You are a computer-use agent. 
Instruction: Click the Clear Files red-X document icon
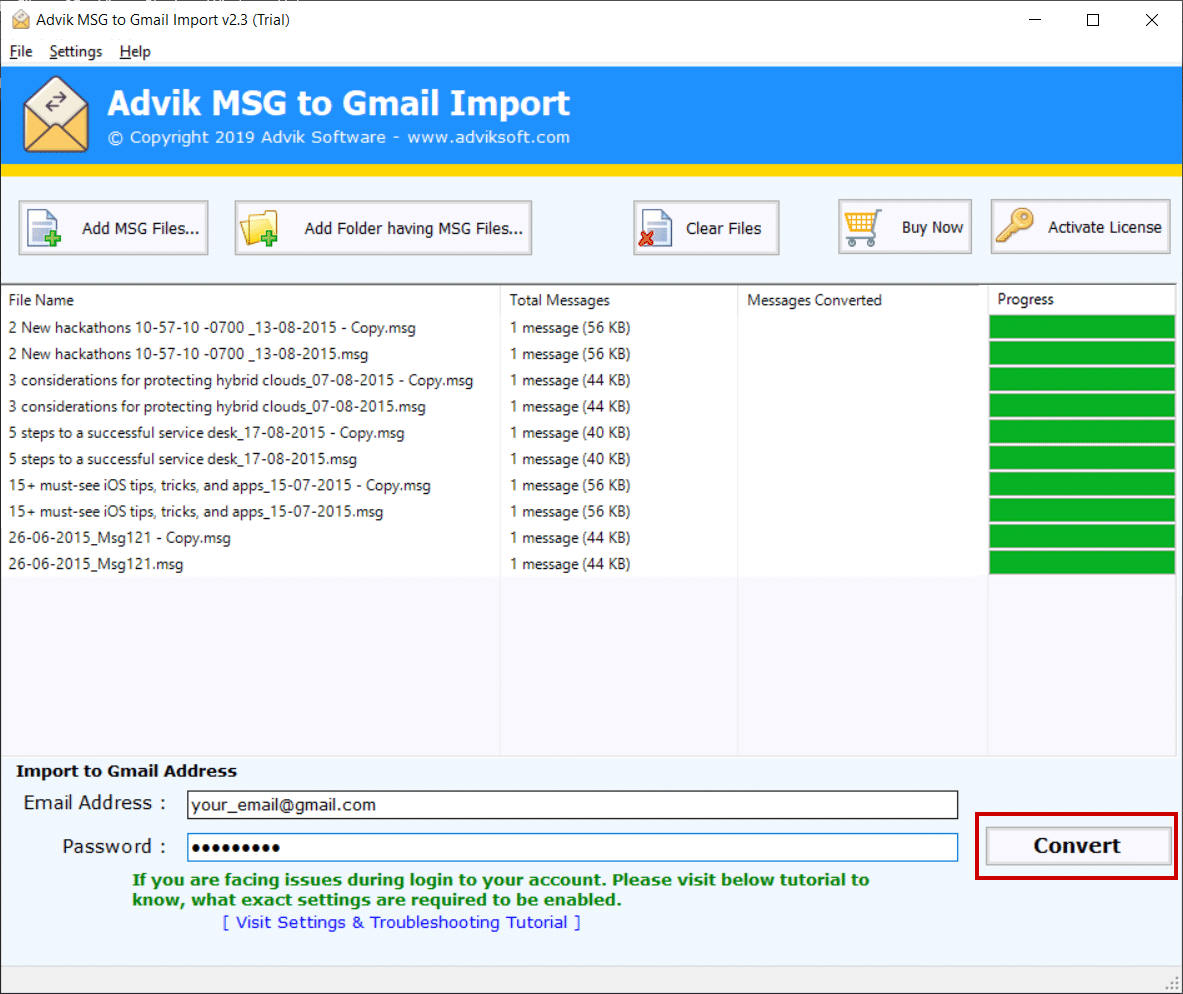coord(655,228)
